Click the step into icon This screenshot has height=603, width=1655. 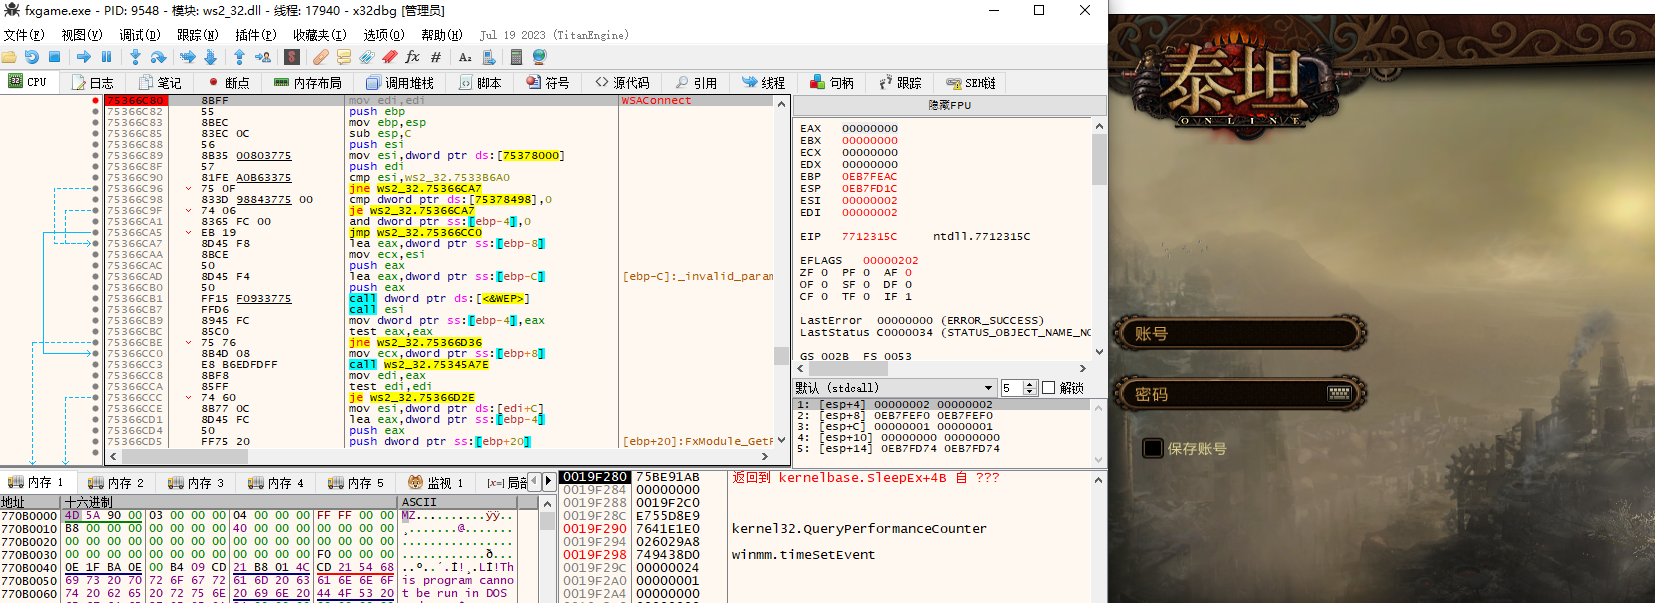(135, 57)
